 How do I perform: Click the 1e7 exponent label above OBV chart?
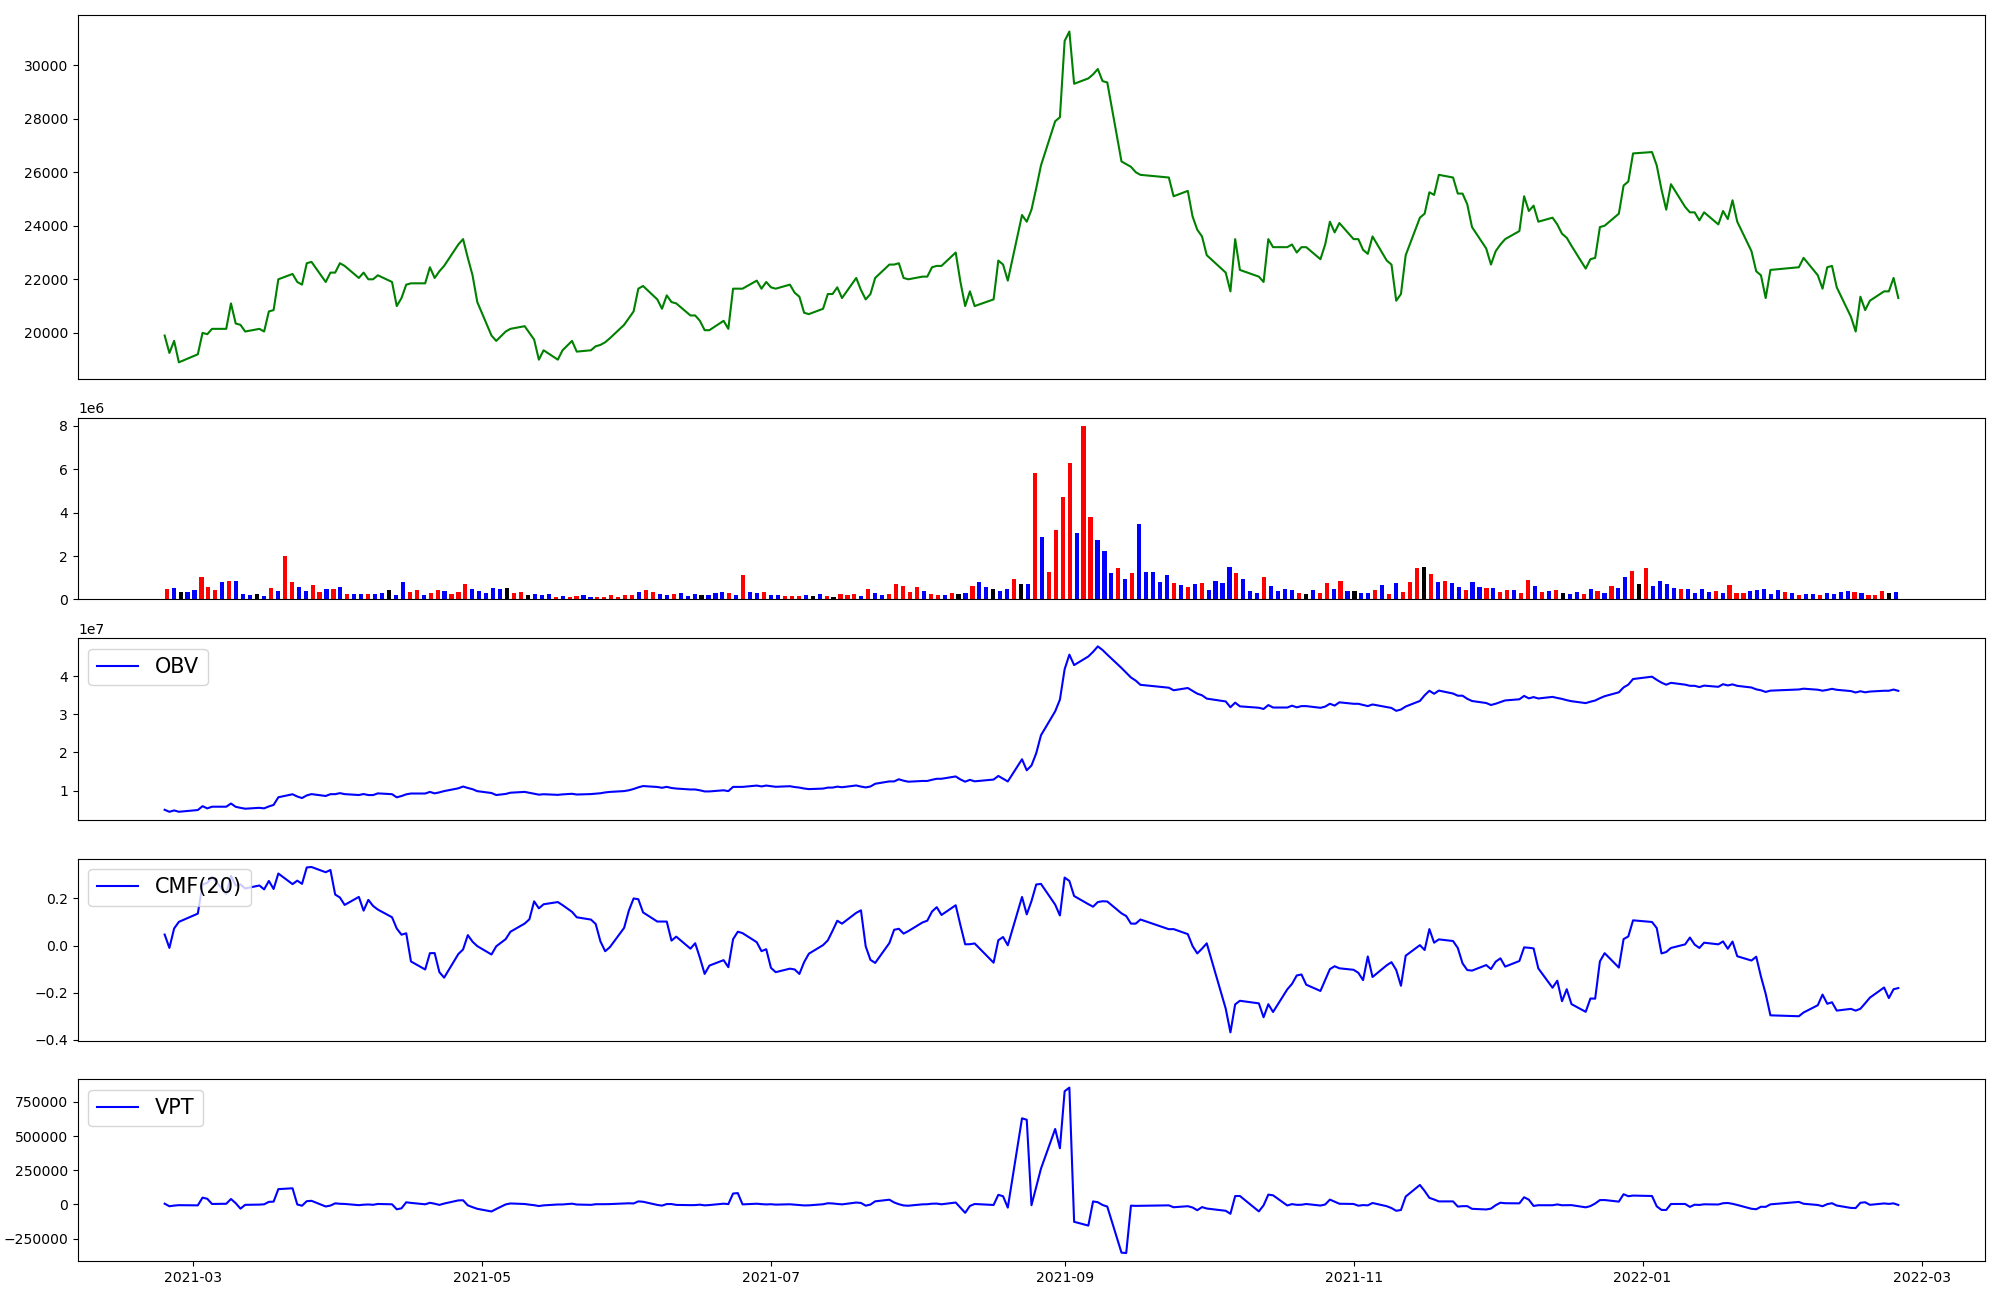tap(91, 629)
